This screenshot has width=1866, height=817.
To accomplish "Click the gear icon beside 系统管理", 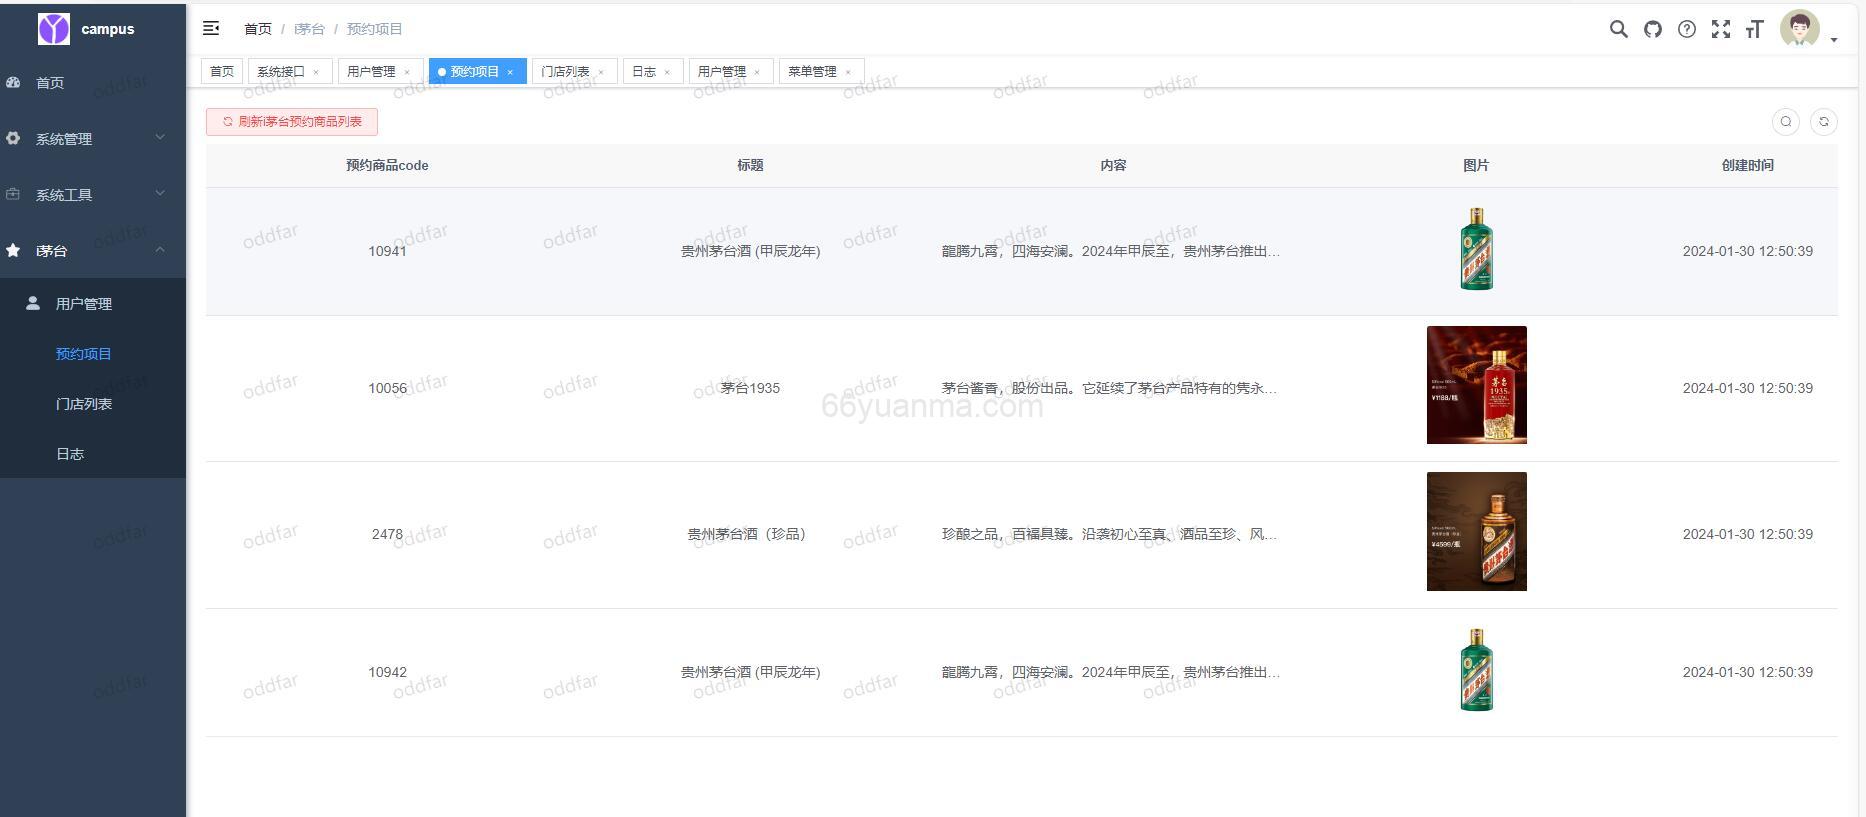I will (x=13, y=138).
